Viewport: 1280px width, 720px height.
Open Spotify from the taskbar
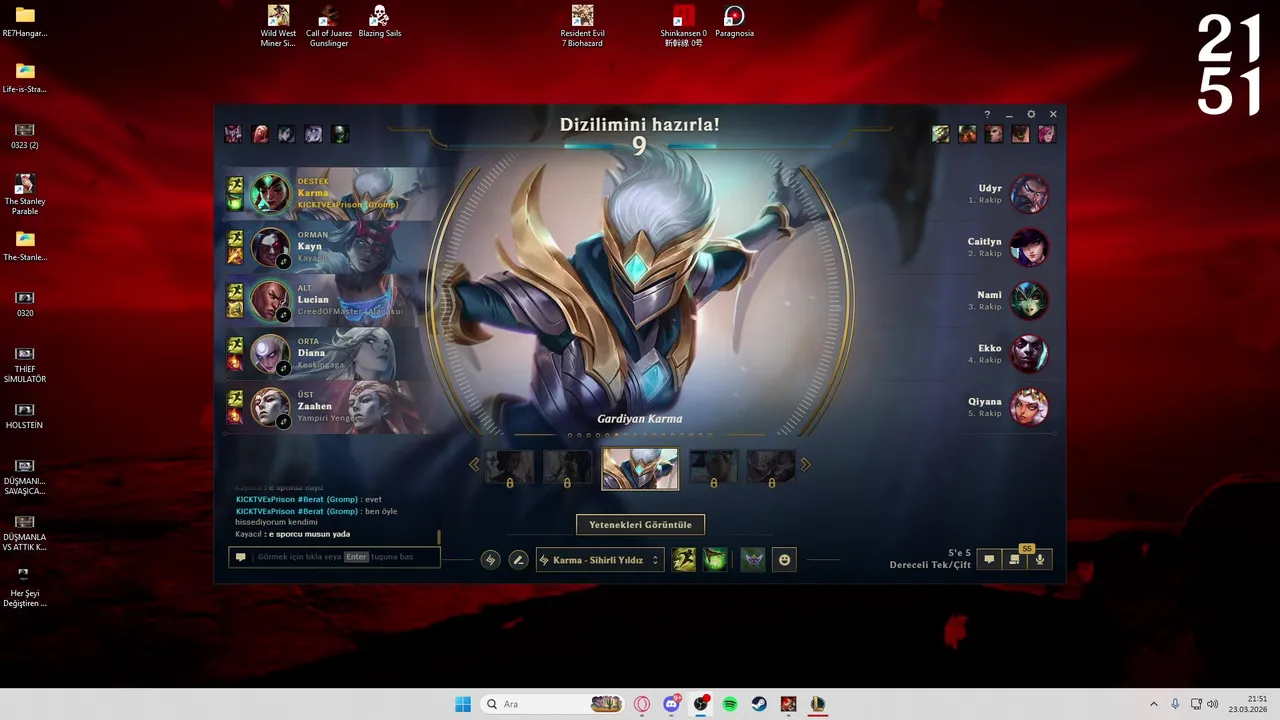pyautogui.click(x=730, y=704)
